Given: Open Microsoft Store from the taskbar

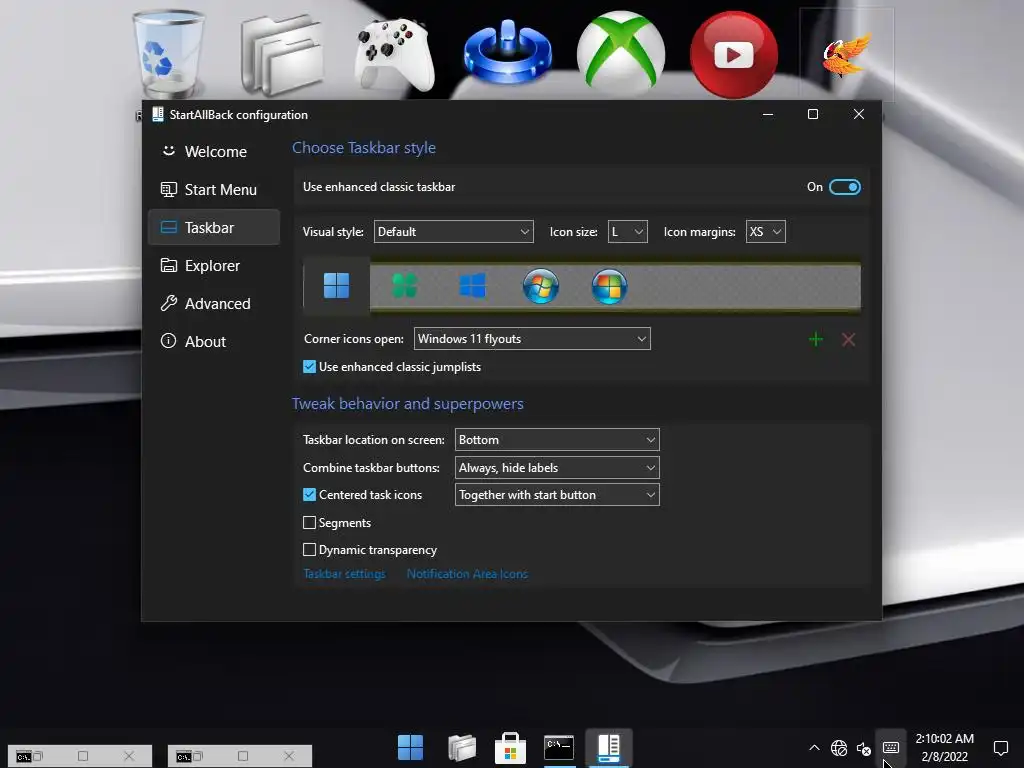Looking at the screenshot, I should [510, 748].
